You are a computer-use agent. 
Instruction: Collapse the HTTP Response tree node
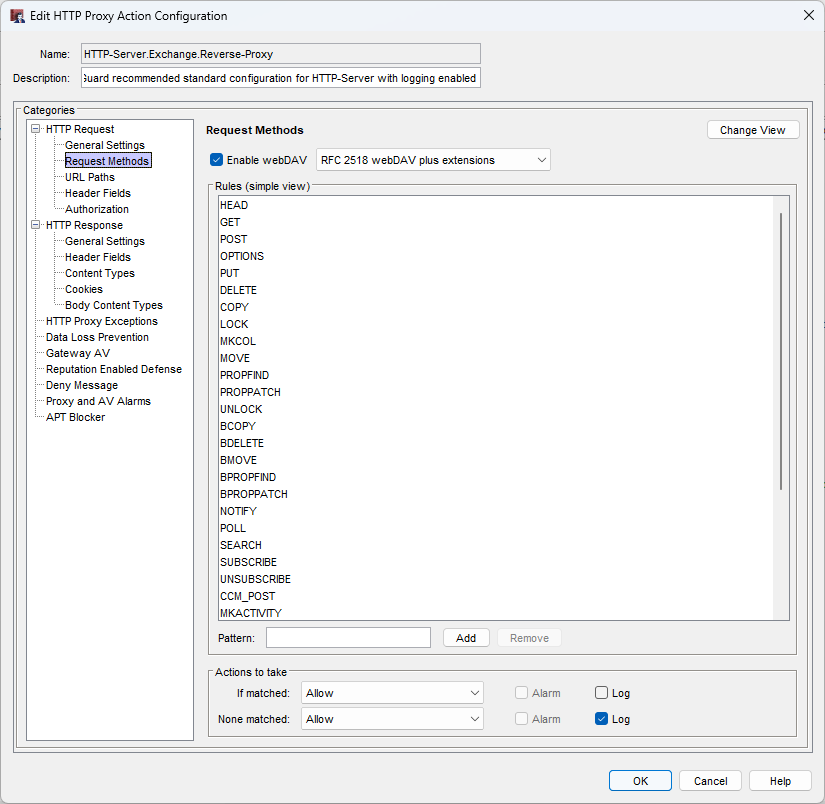coord(36,225)
